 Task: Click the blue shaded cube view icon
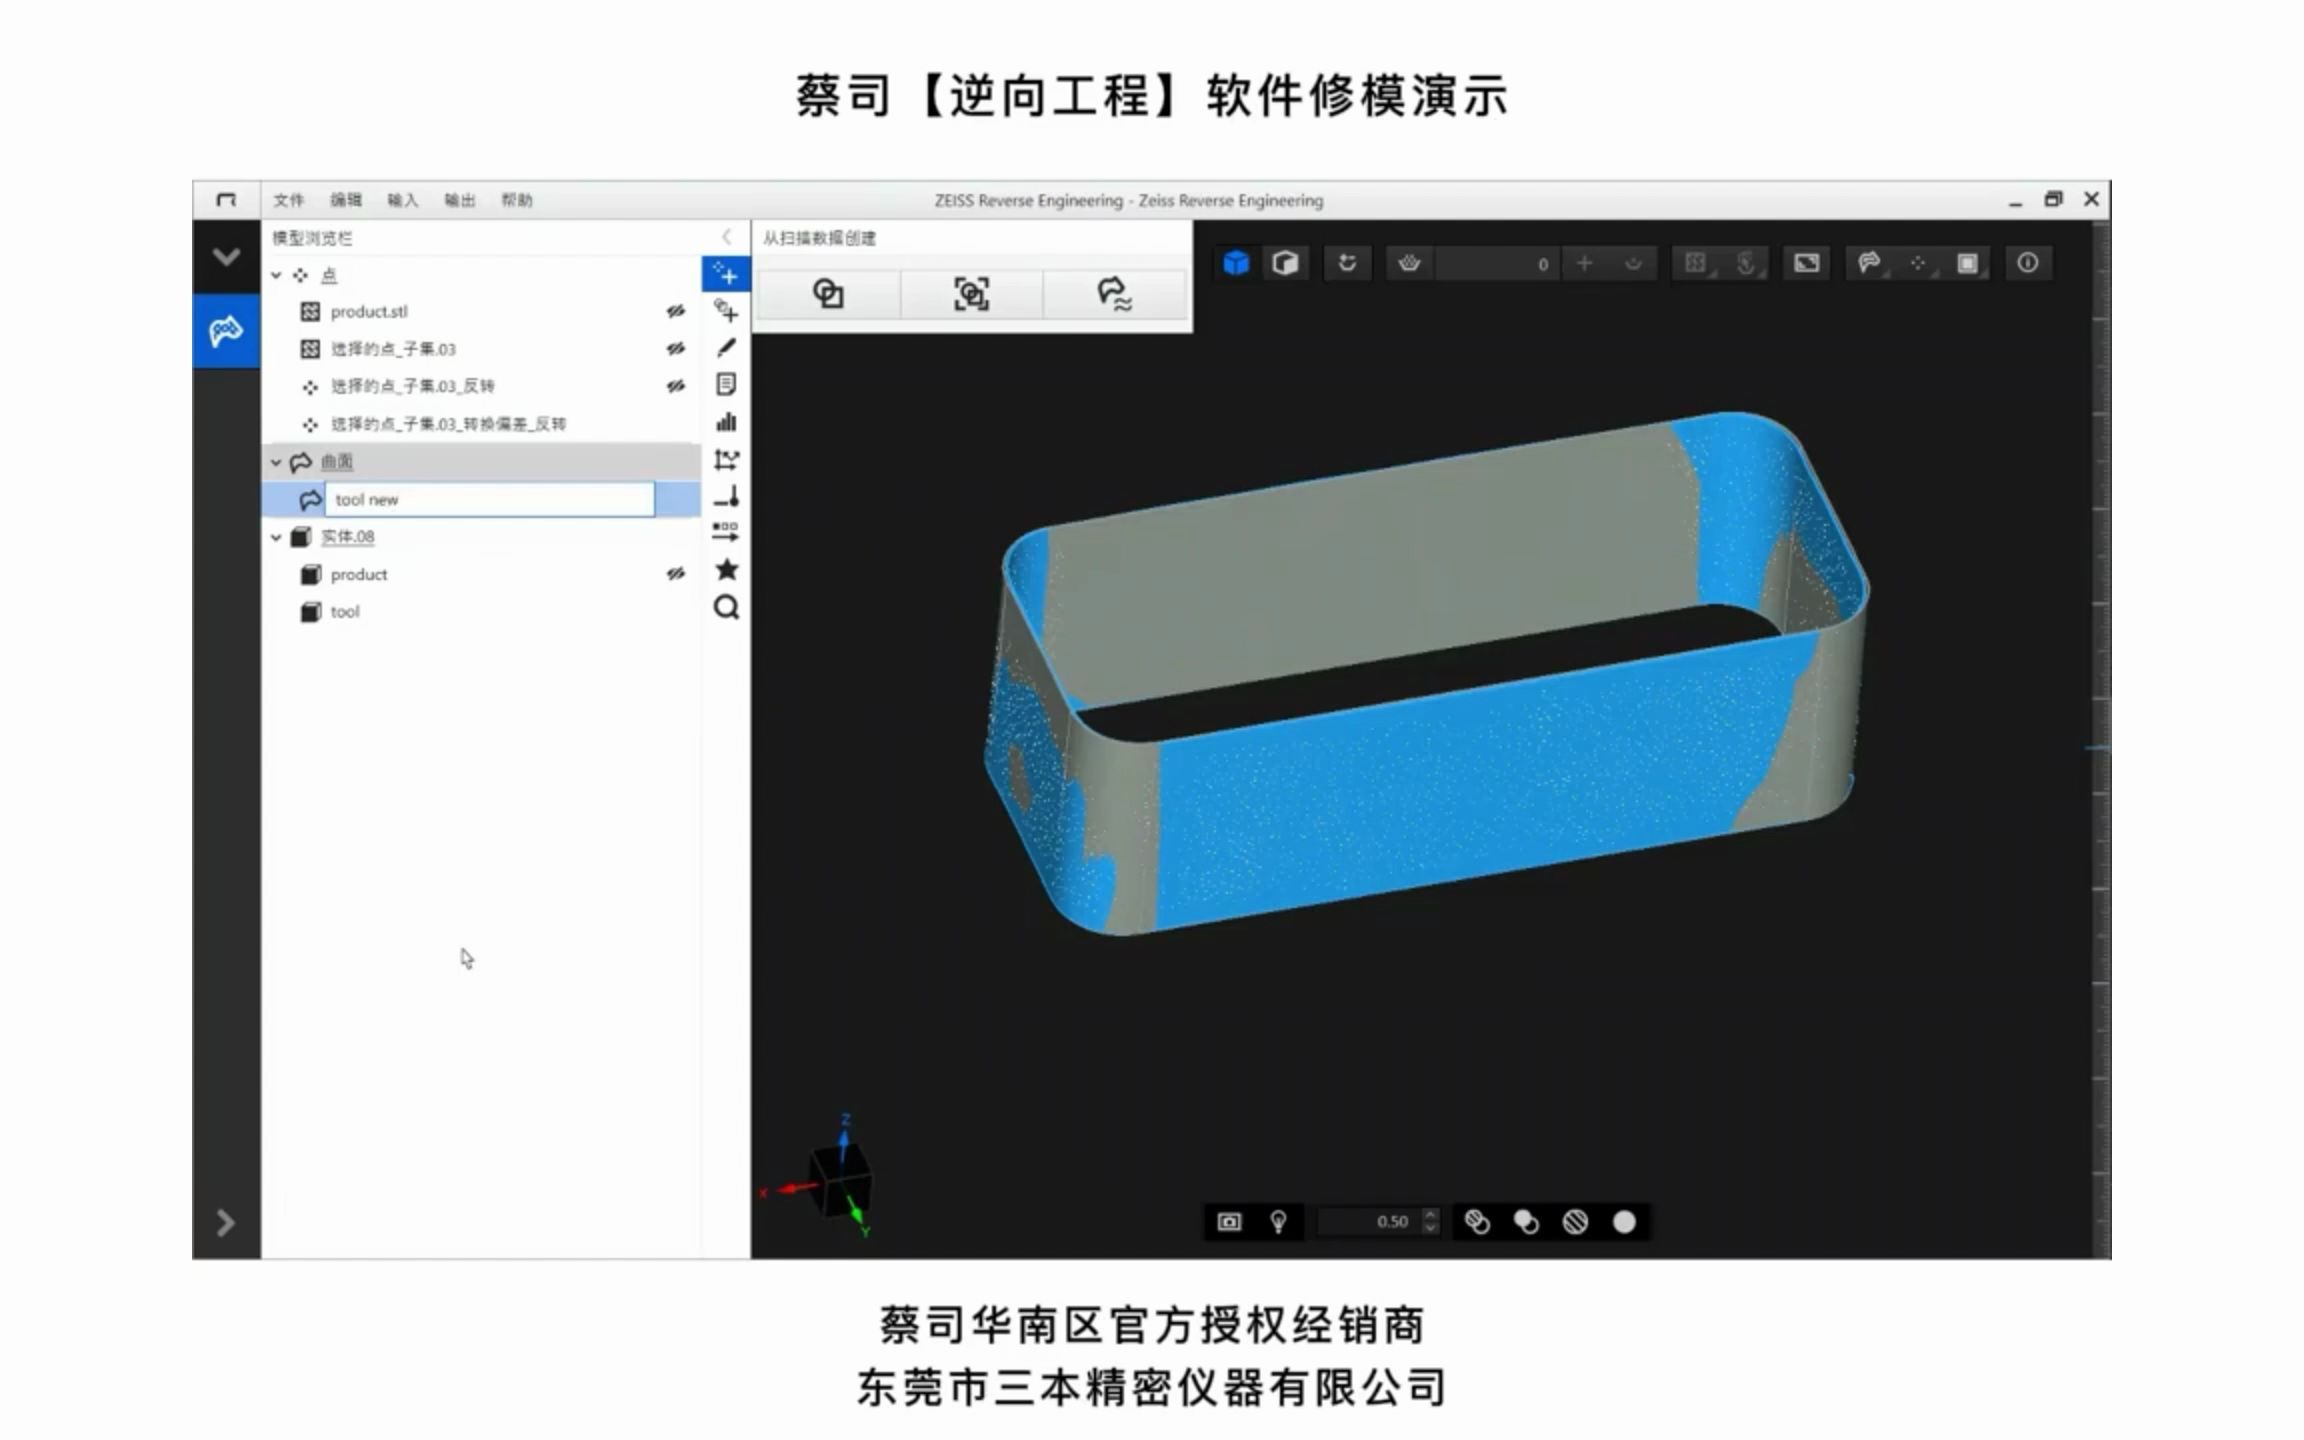click(x=1236, y=263)
